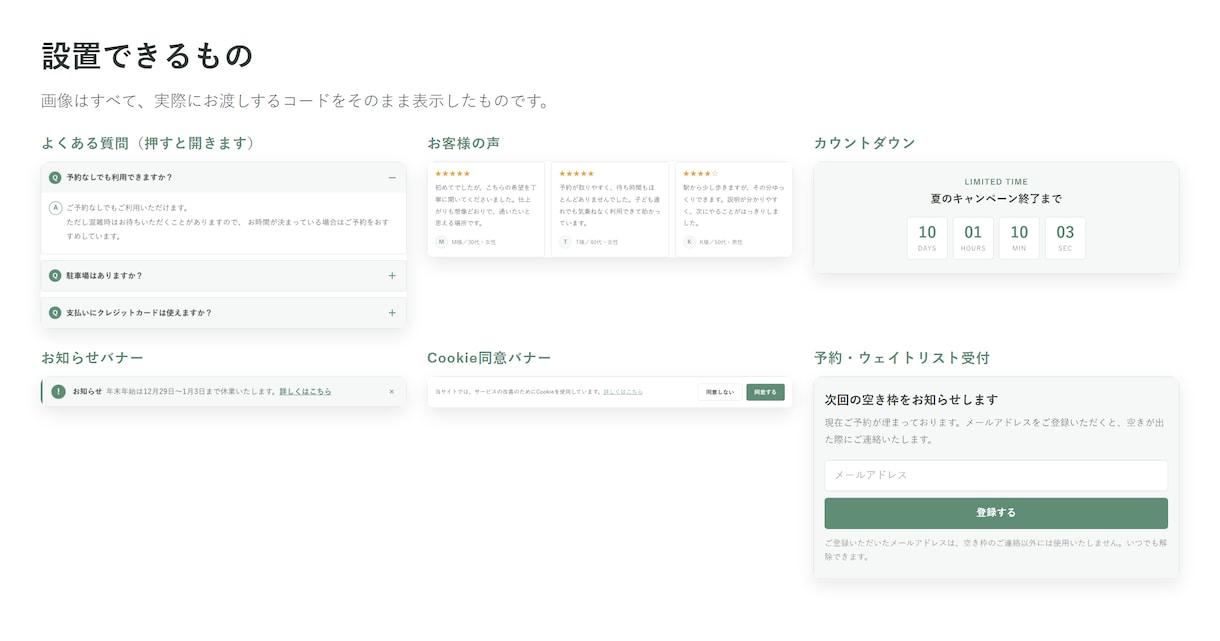Collapse the 予約なしでも利用できますか？ question
This screenshot has width=1220, height=641.
click(x=223, y=177)
